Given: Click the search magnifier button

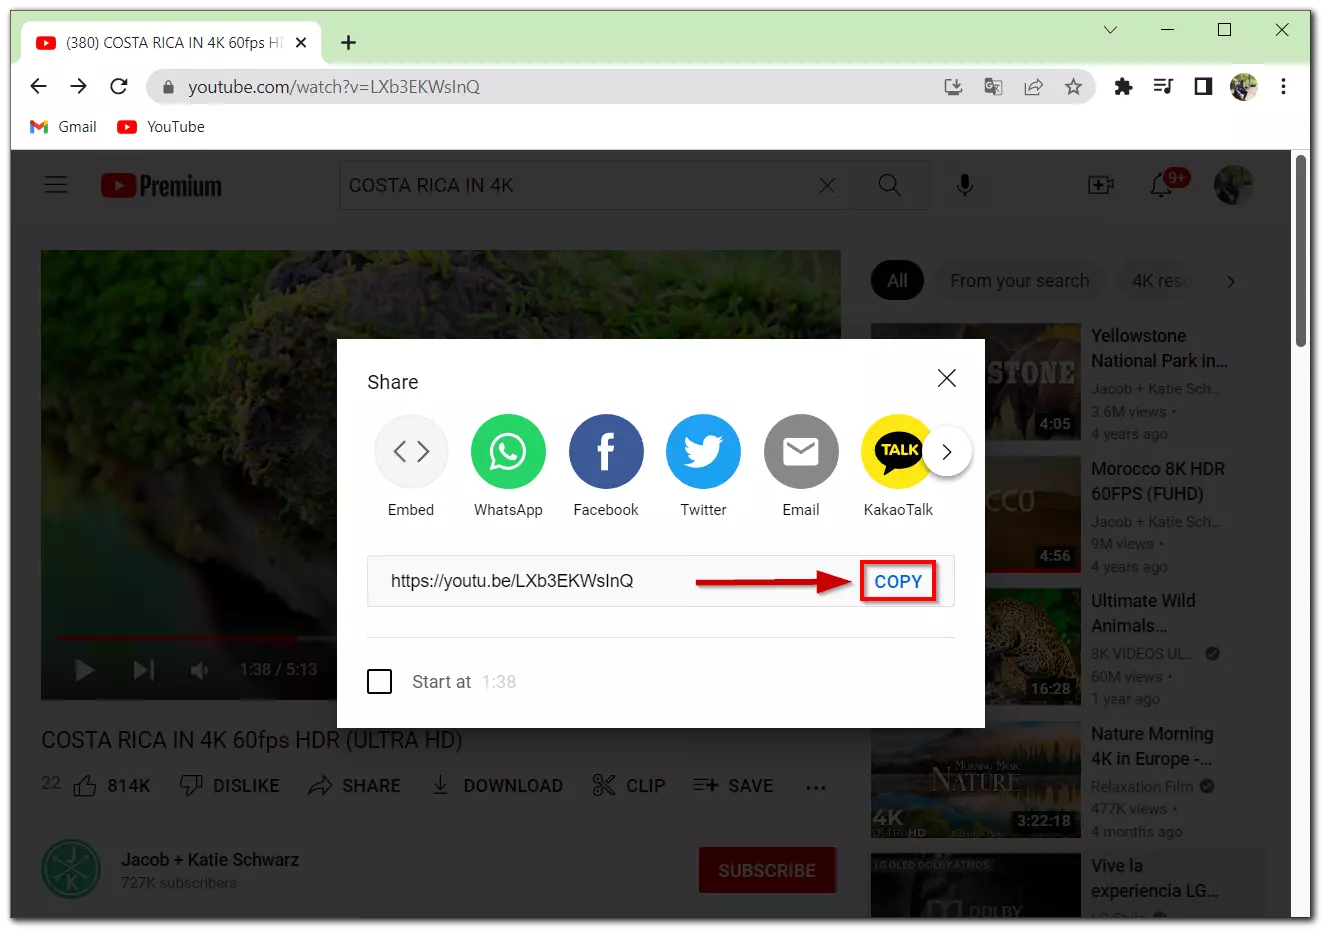Looking at the screenshot, I should 890,186.
